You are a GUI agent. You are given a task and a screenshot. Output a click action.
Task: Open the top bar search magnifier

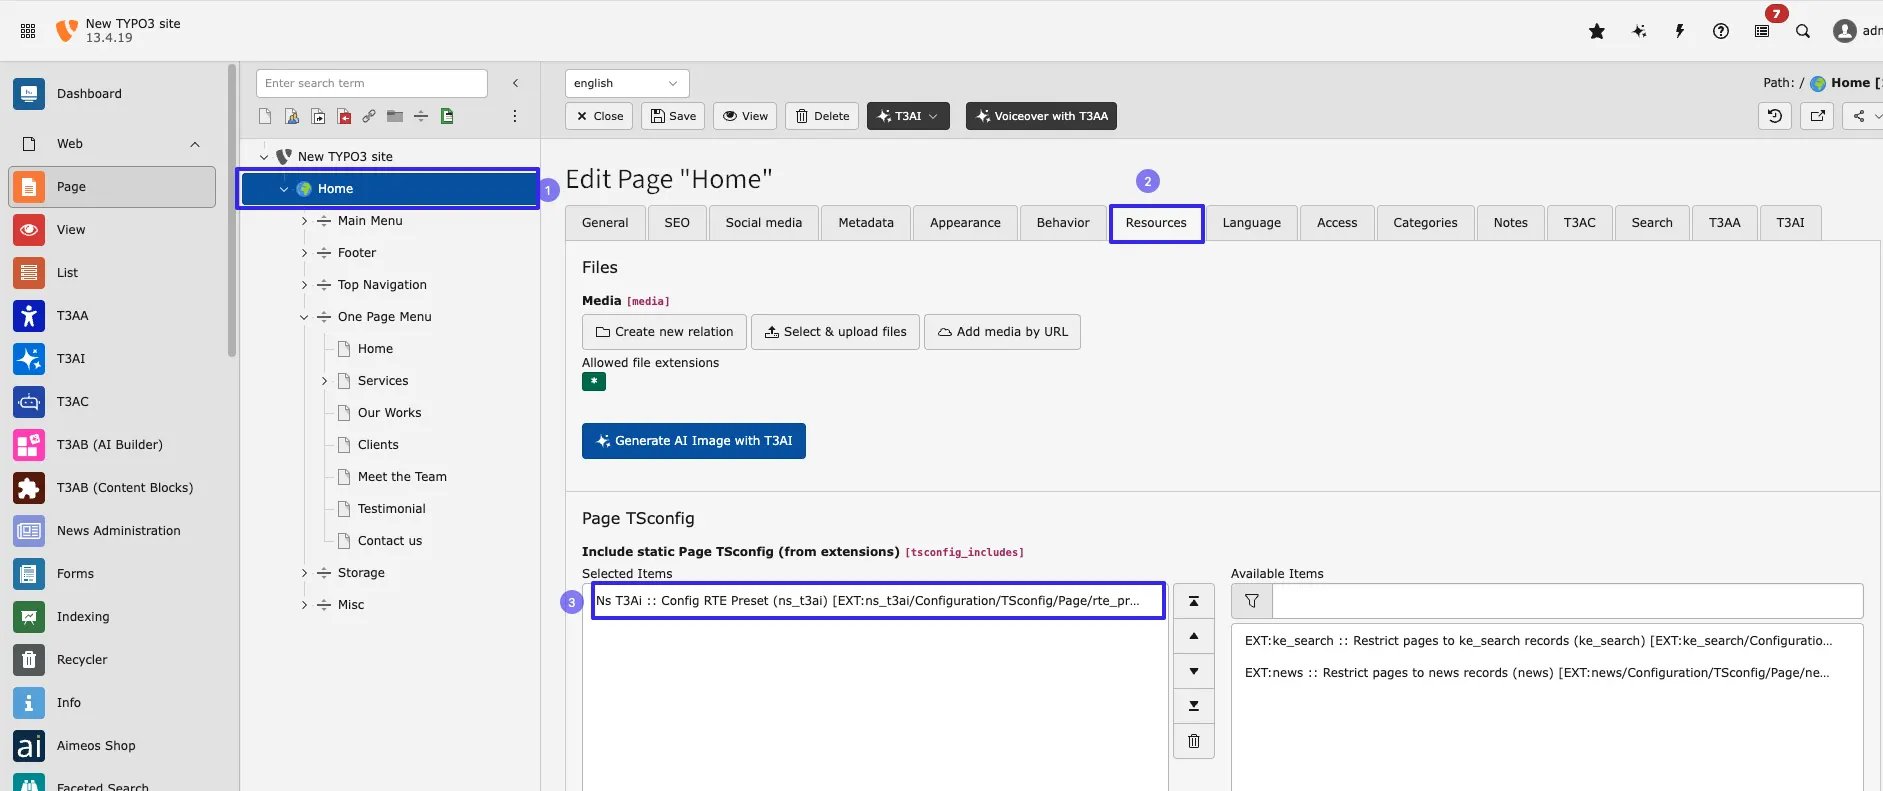[1803, 31]
